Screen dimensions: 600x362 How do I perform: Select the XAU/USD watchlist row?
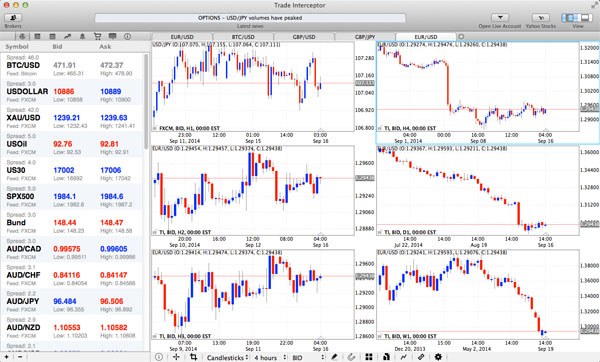[x=72, y=118]
